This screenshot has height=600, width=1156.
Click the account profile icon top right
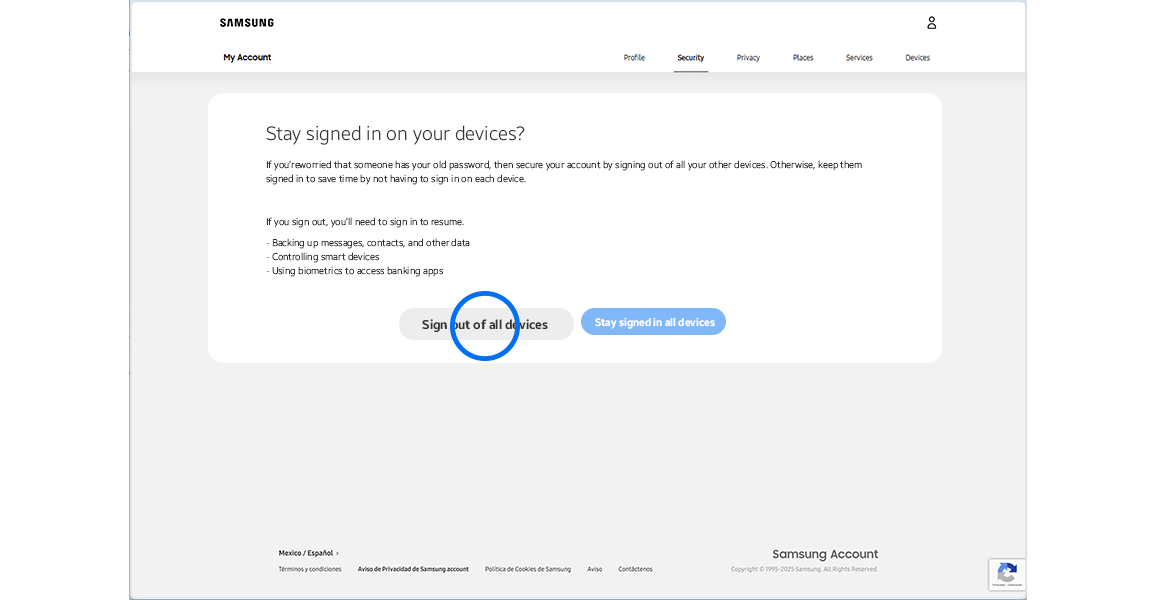tap(931, 22)
